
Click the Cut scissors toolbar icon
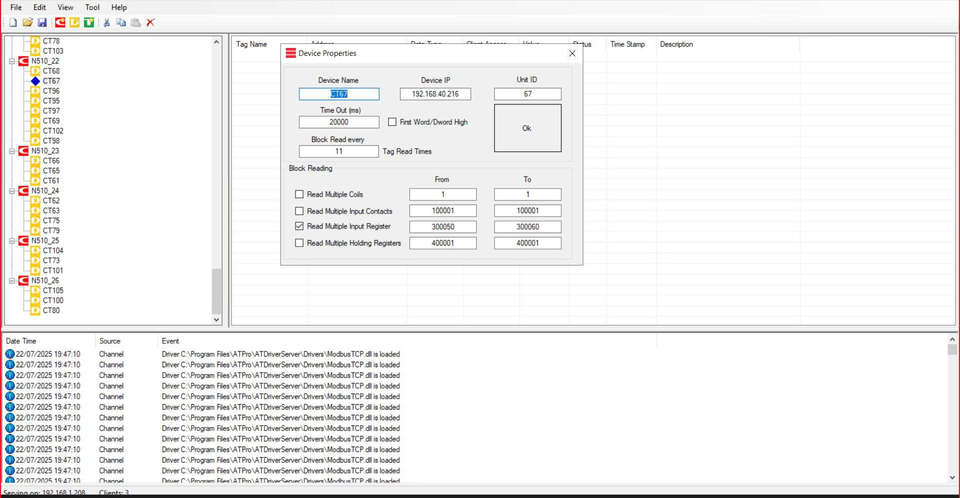107,22
